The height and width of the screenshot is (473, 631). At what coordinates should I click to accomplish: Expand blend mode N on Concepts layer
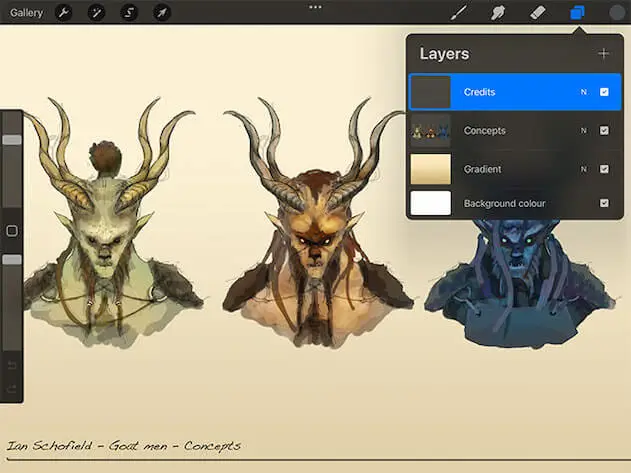tap(583, 130)
